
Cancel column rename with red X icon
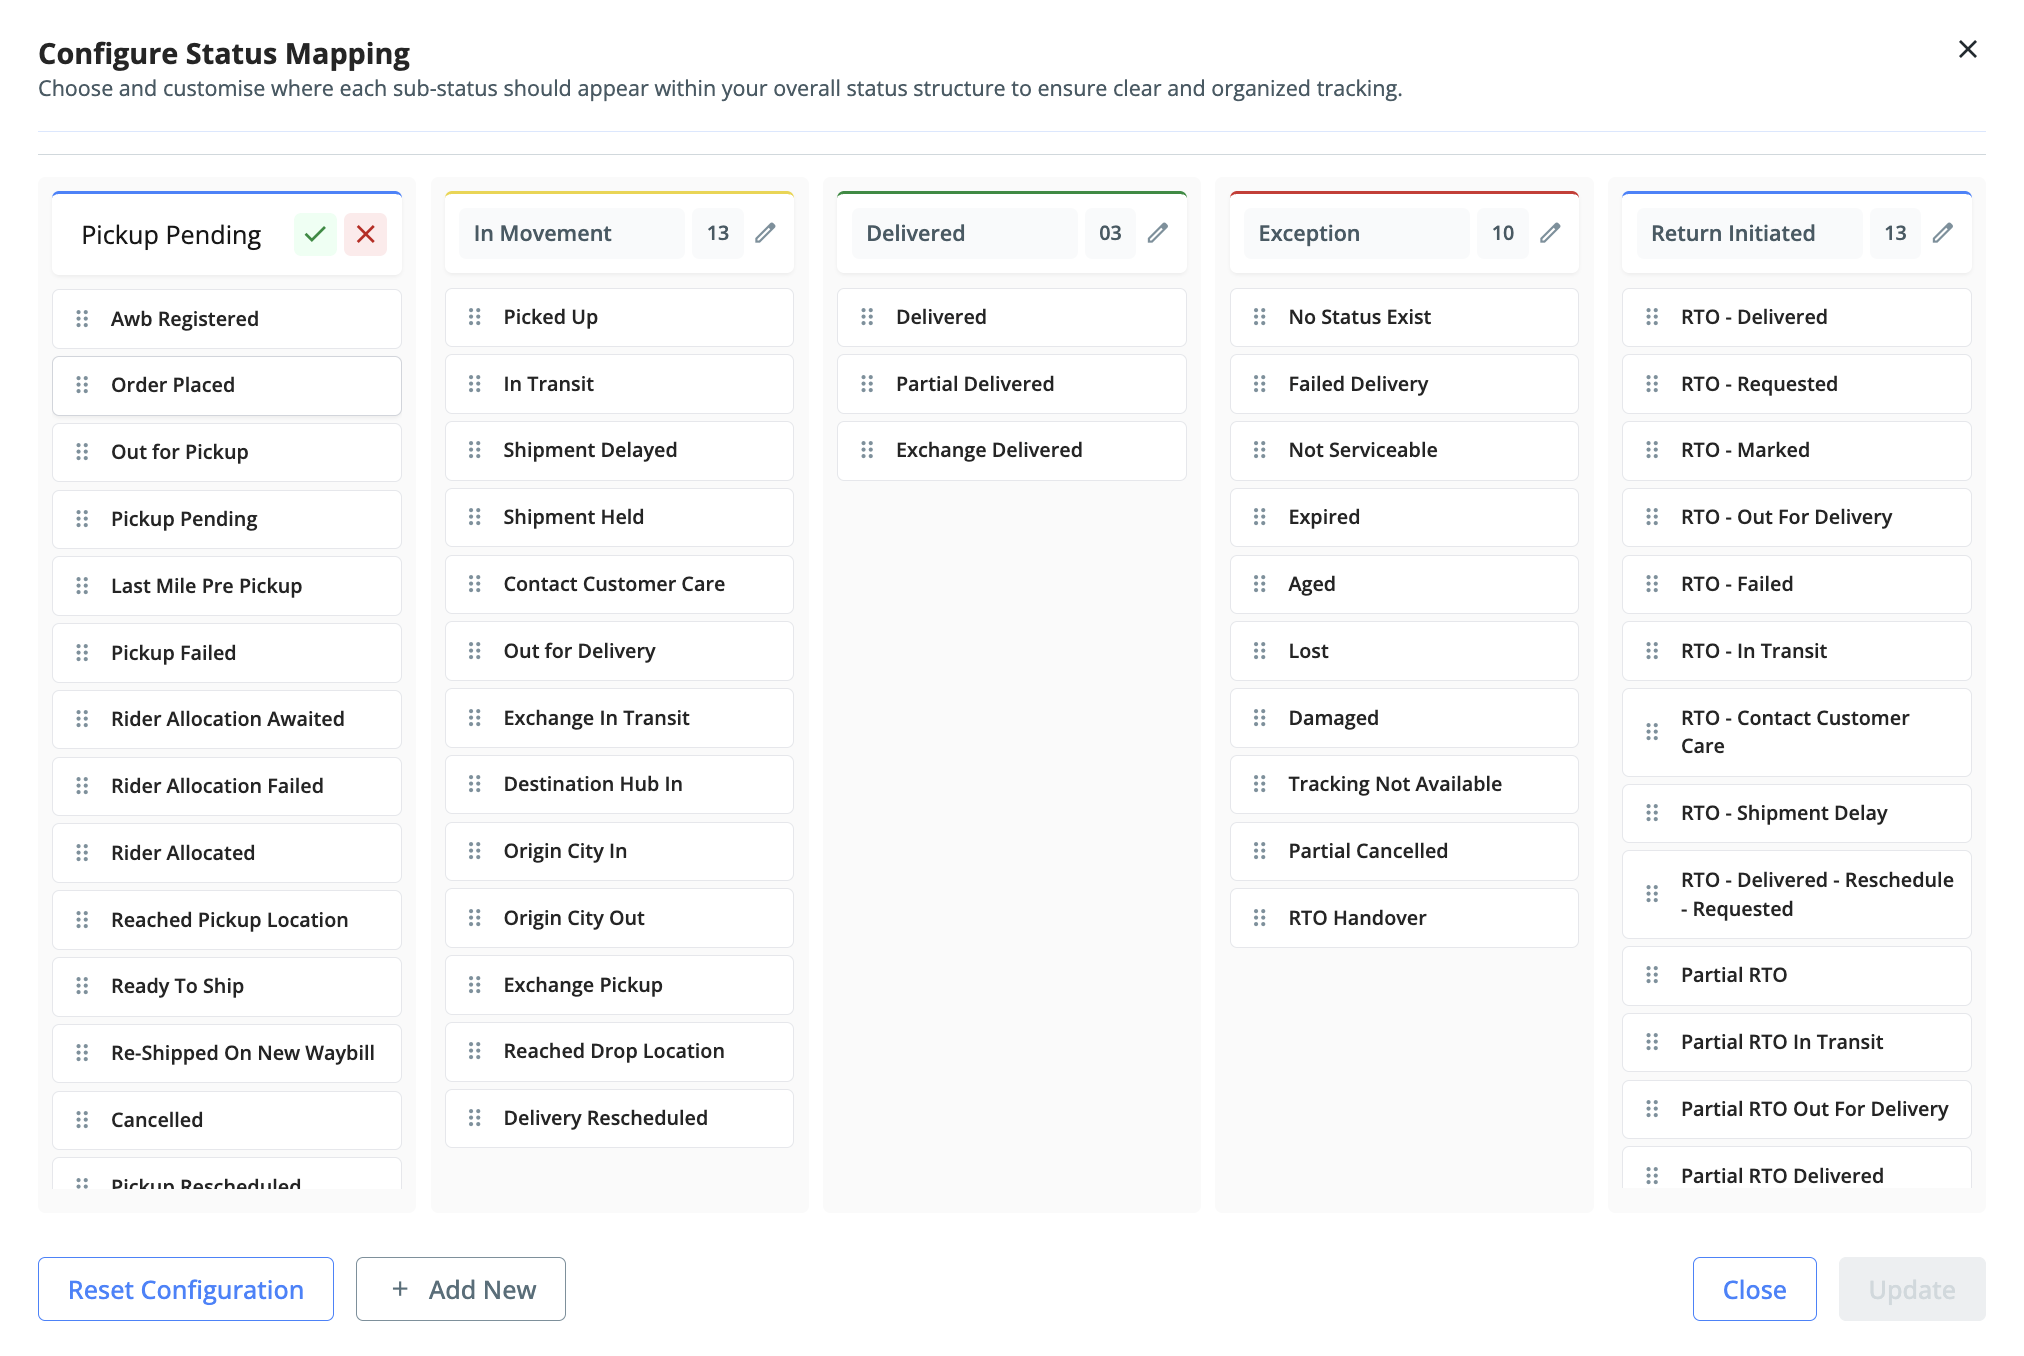coord(365,234)
